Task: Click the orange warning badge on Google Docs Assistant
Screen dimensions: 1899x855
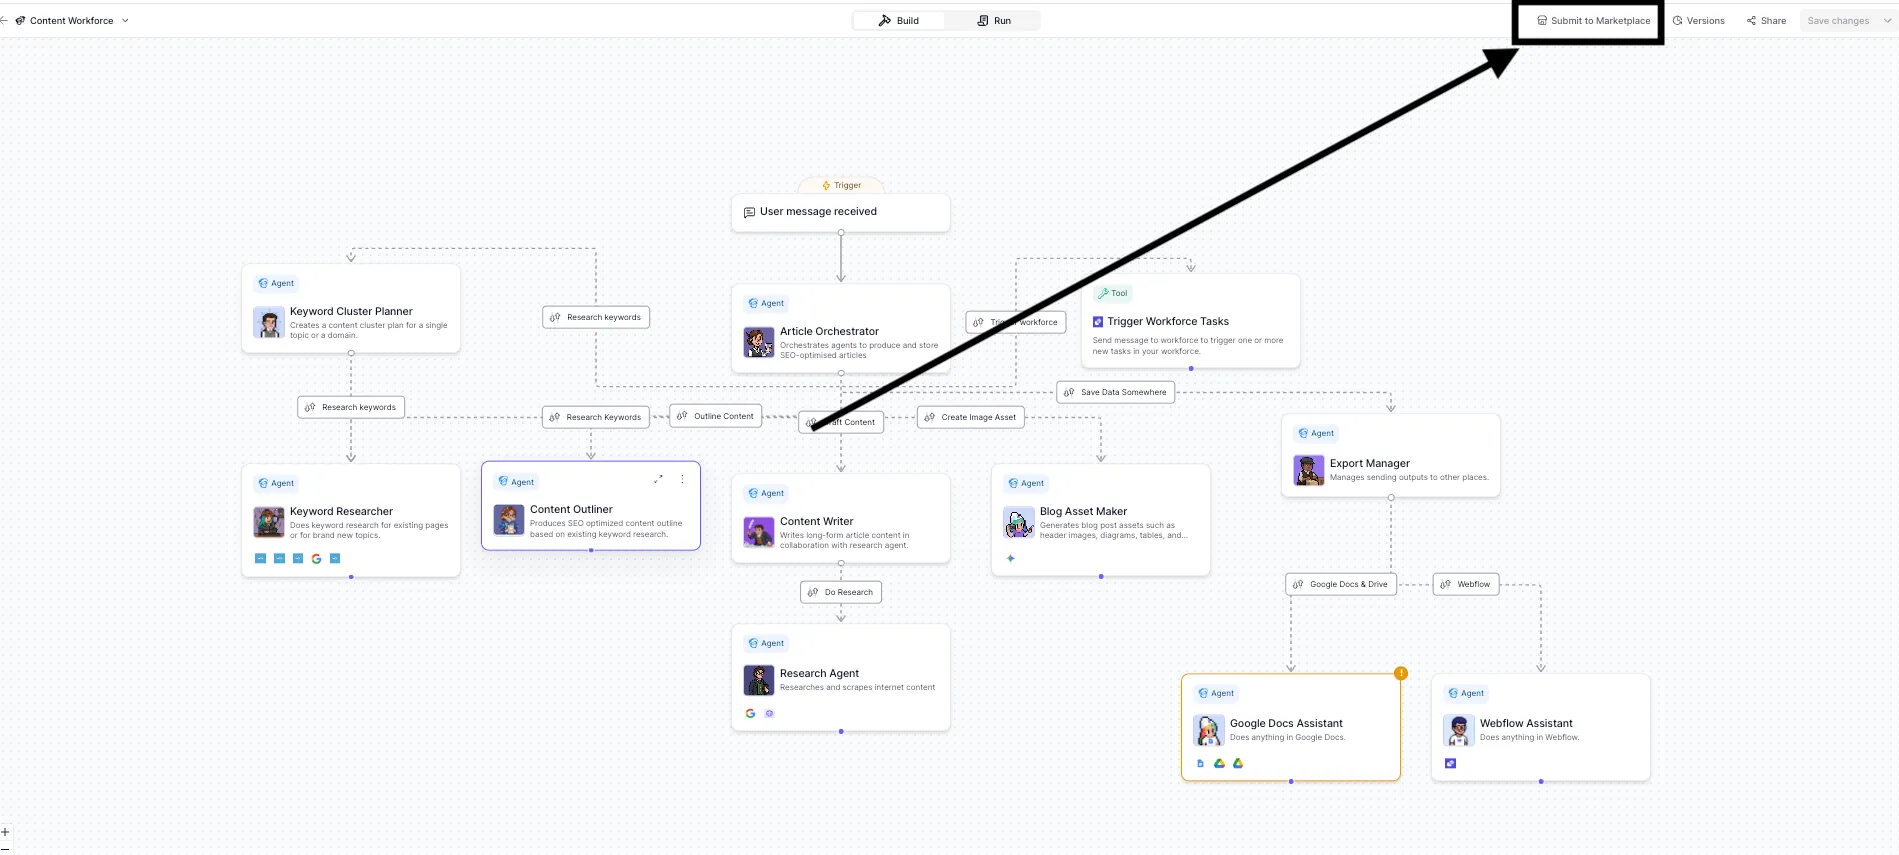Action: pos(1400,673)
